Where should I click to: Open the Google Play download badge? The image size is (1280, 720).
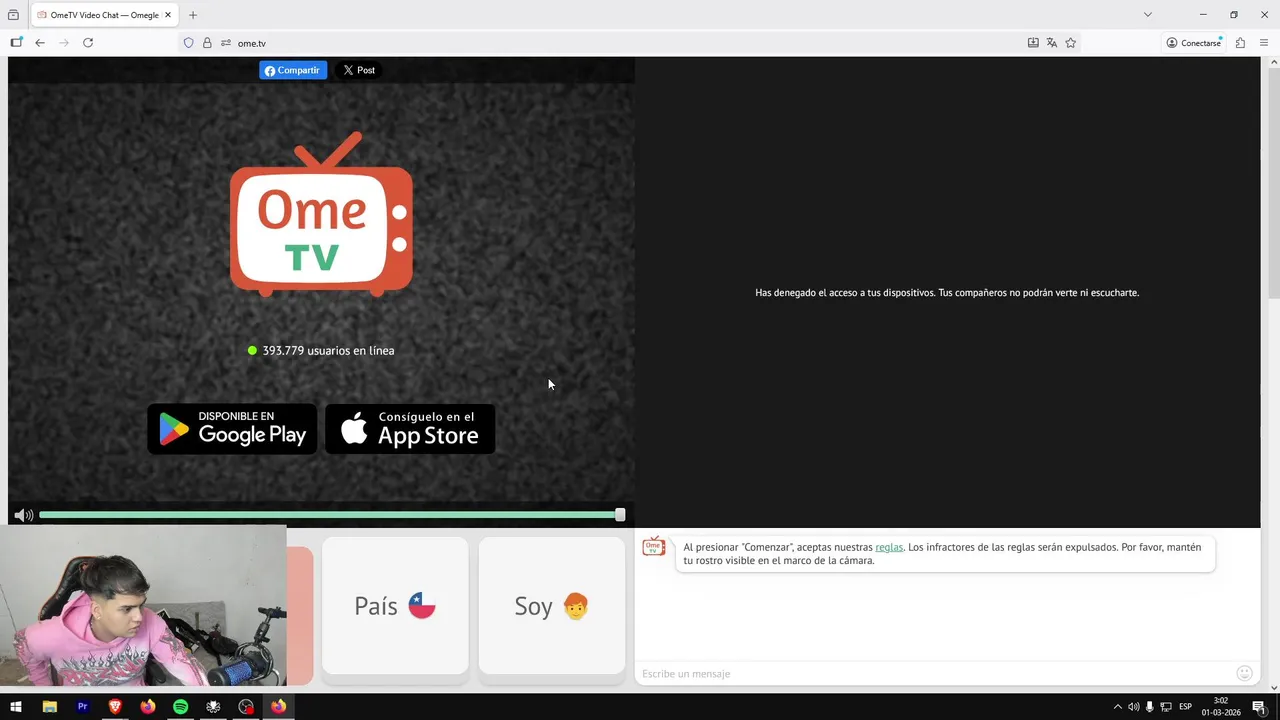[232, 429]
